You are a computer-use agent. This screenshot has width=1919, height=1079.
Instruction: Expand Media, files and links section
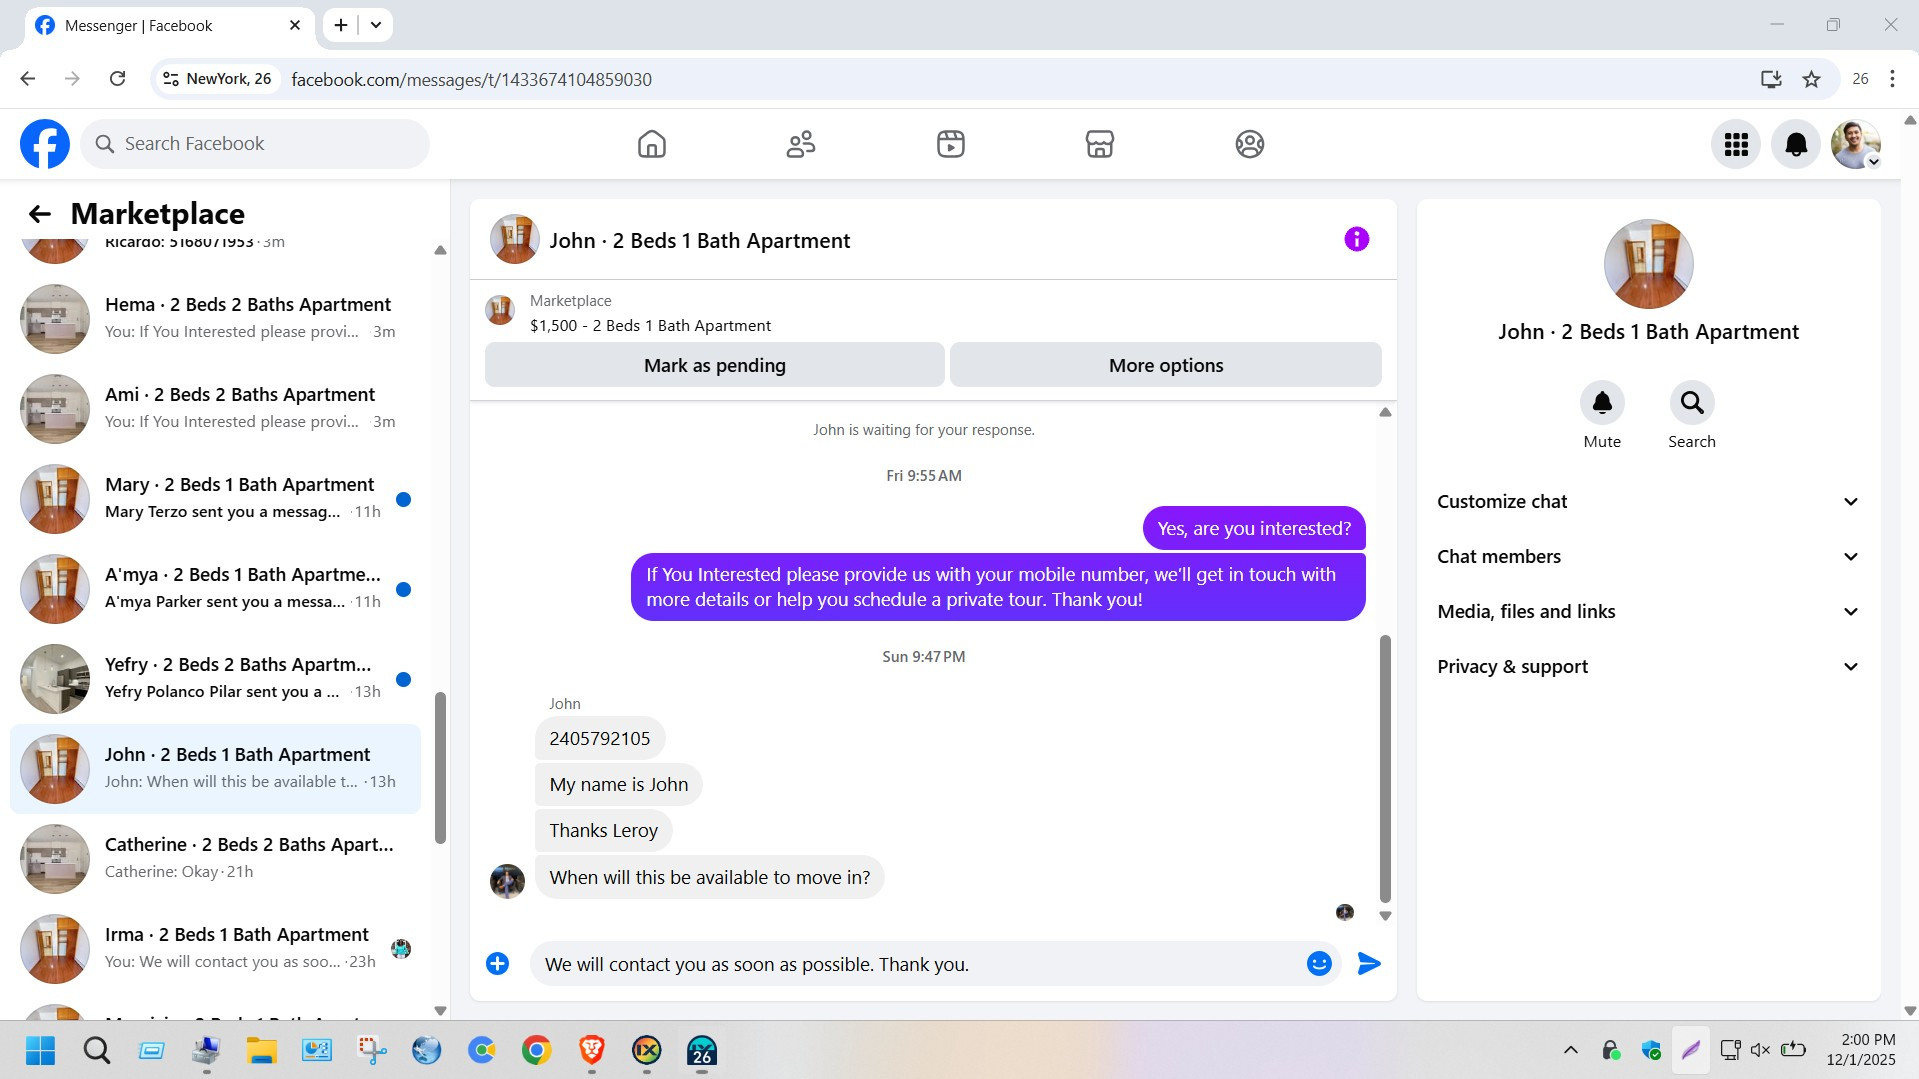[1648, 612]
